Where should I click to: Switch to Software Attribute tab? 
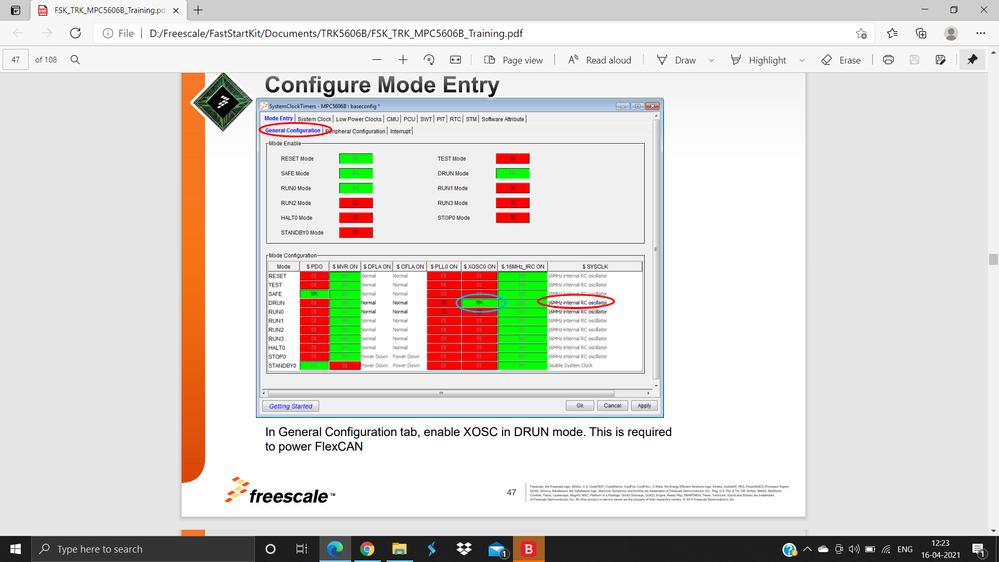503,119
